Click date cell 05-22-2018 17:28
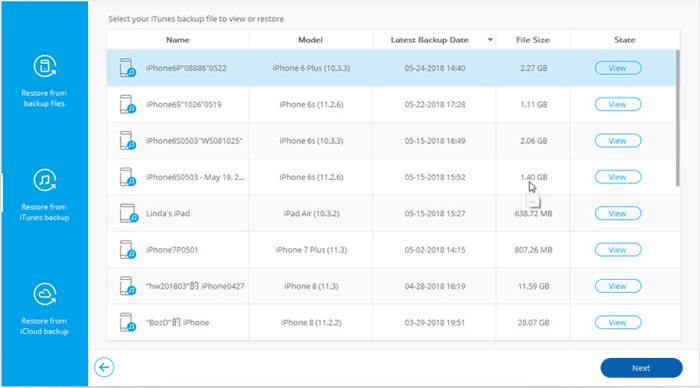Screen dimensions: 700x388 pos(435,104)
